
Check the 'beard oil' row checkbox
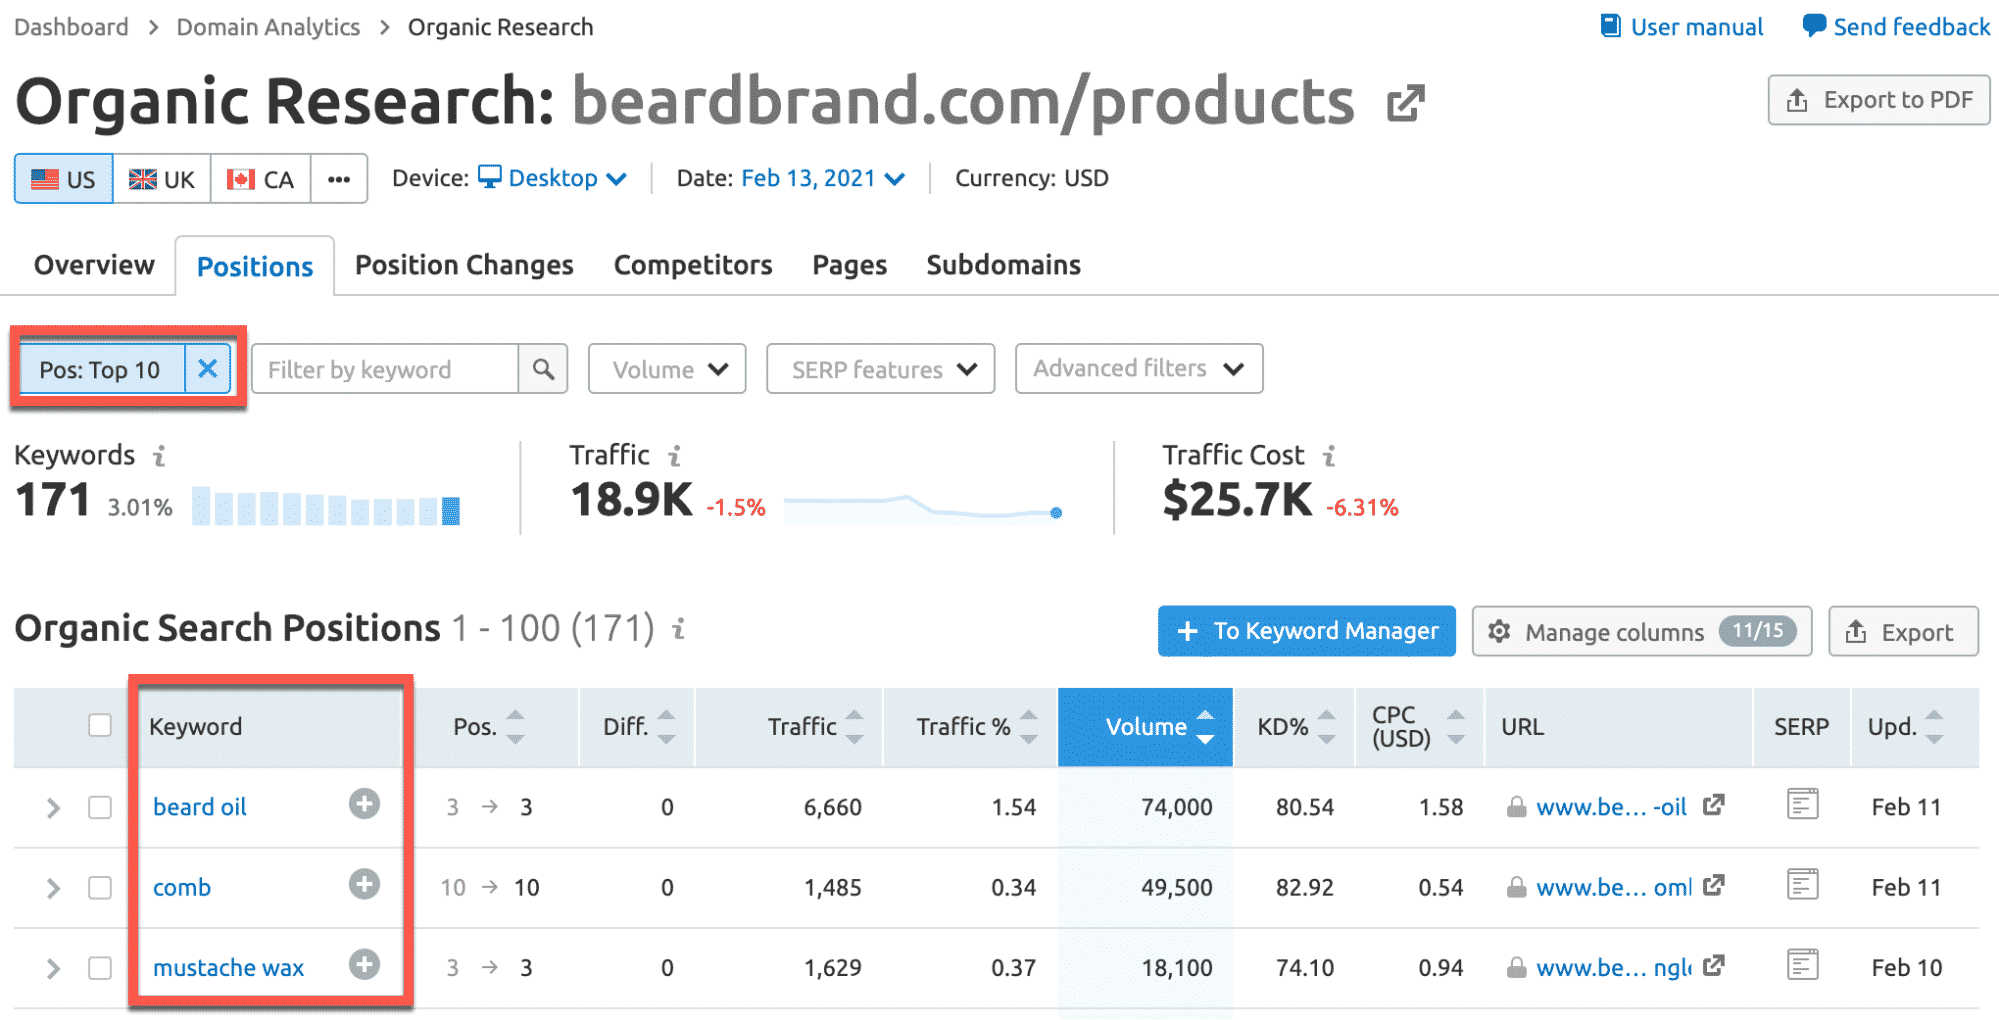[x=100, y=807]
